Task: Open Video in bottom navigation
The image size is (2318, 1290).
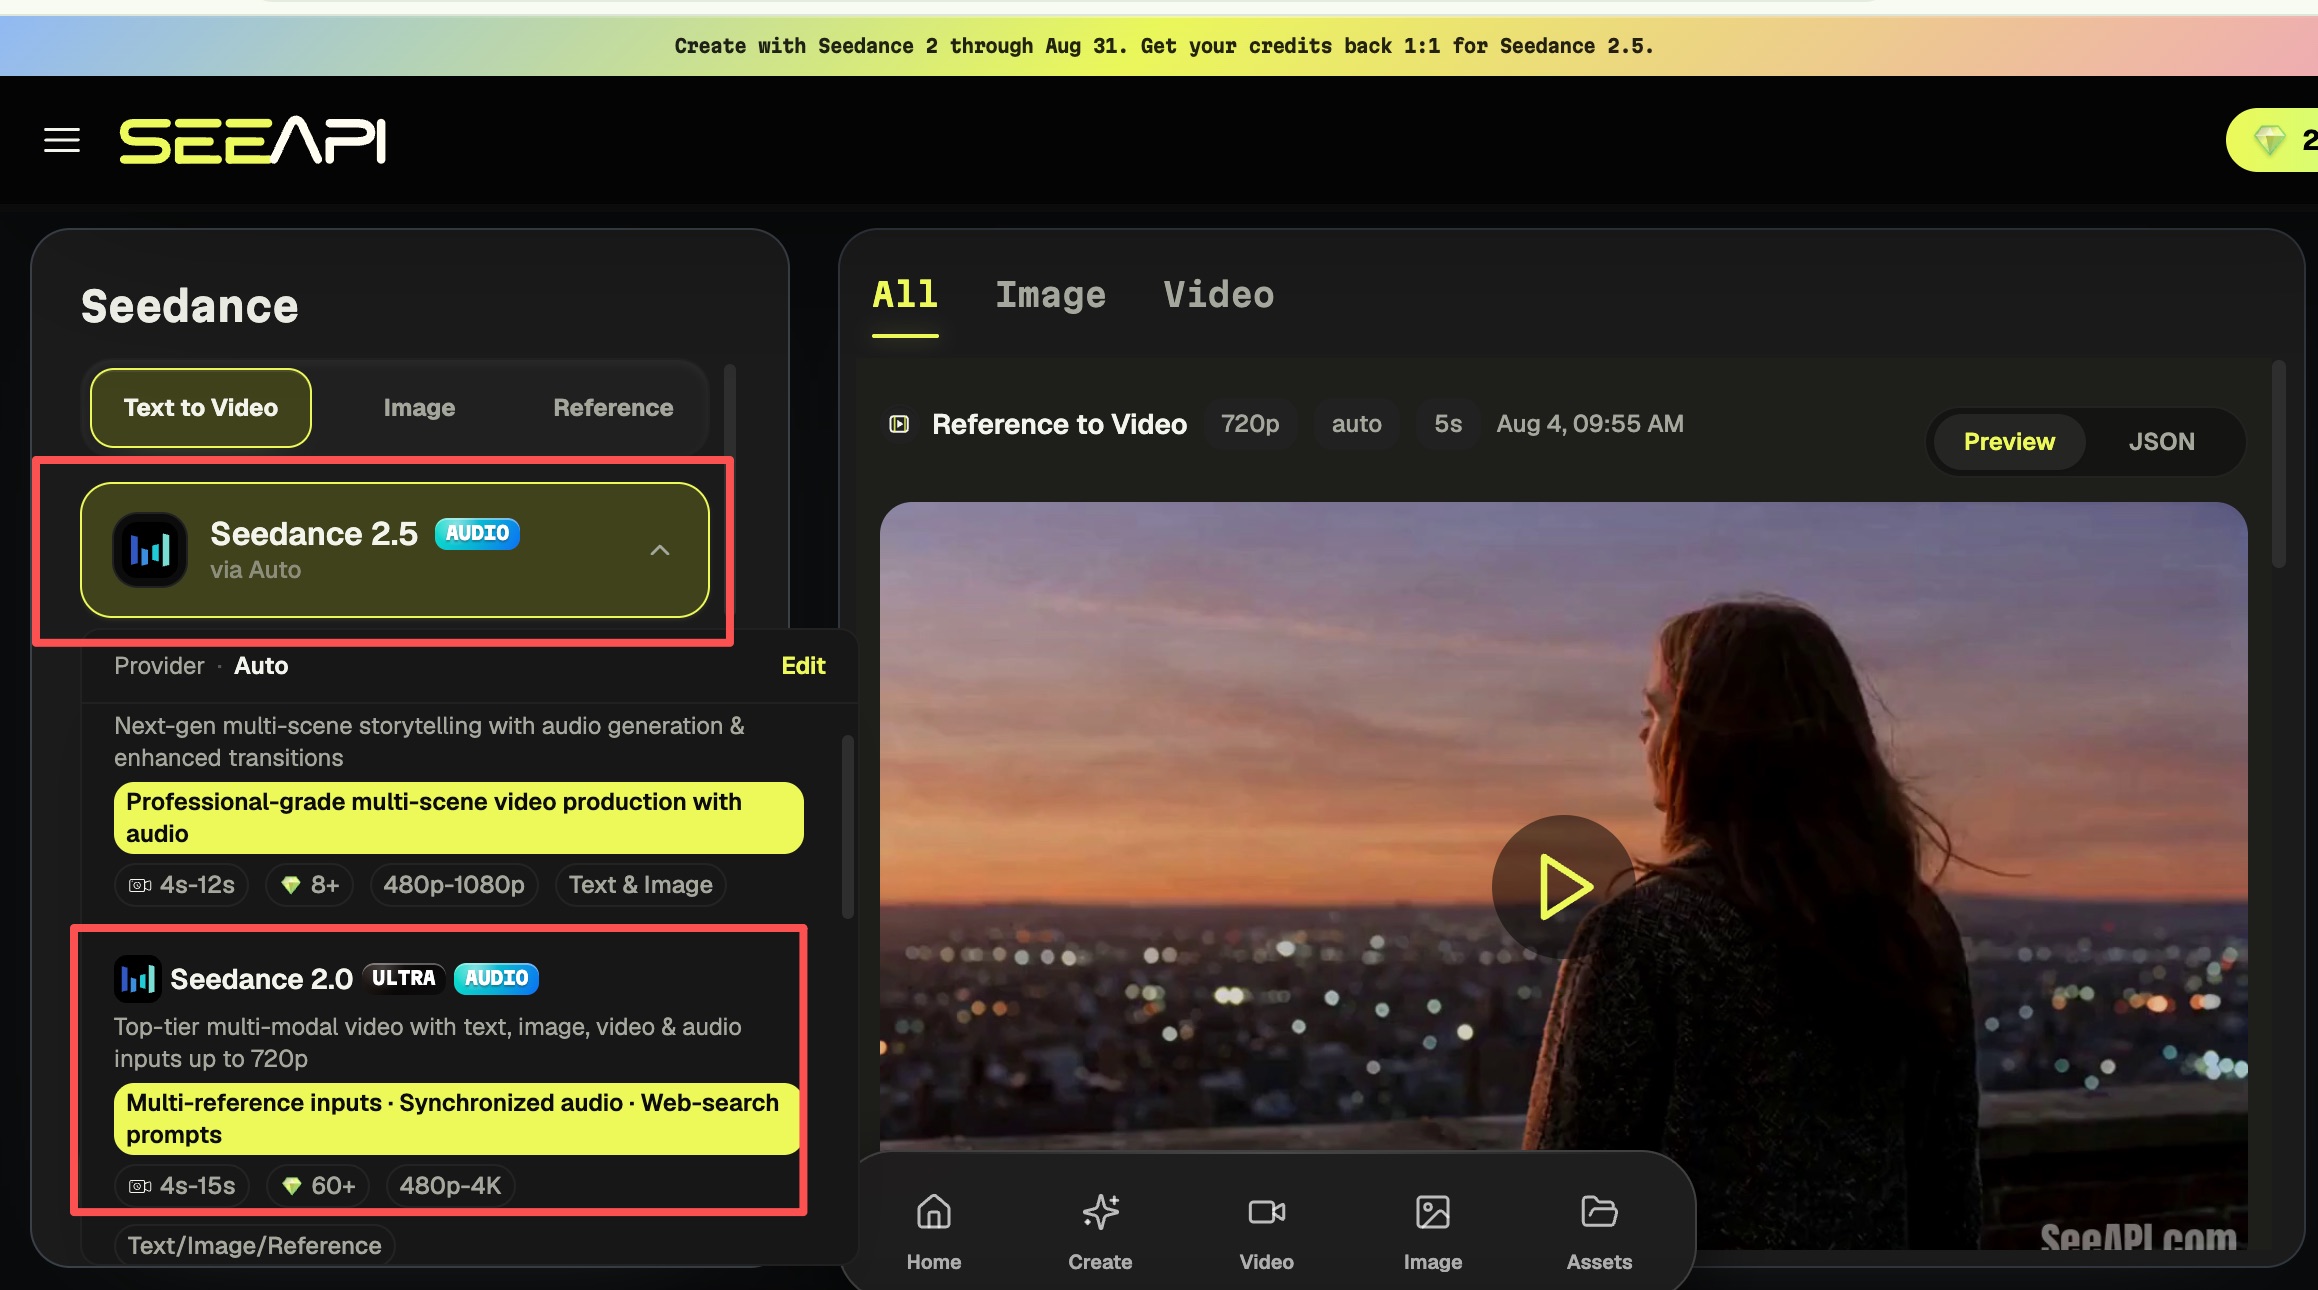Action: coord(1267,1231)
